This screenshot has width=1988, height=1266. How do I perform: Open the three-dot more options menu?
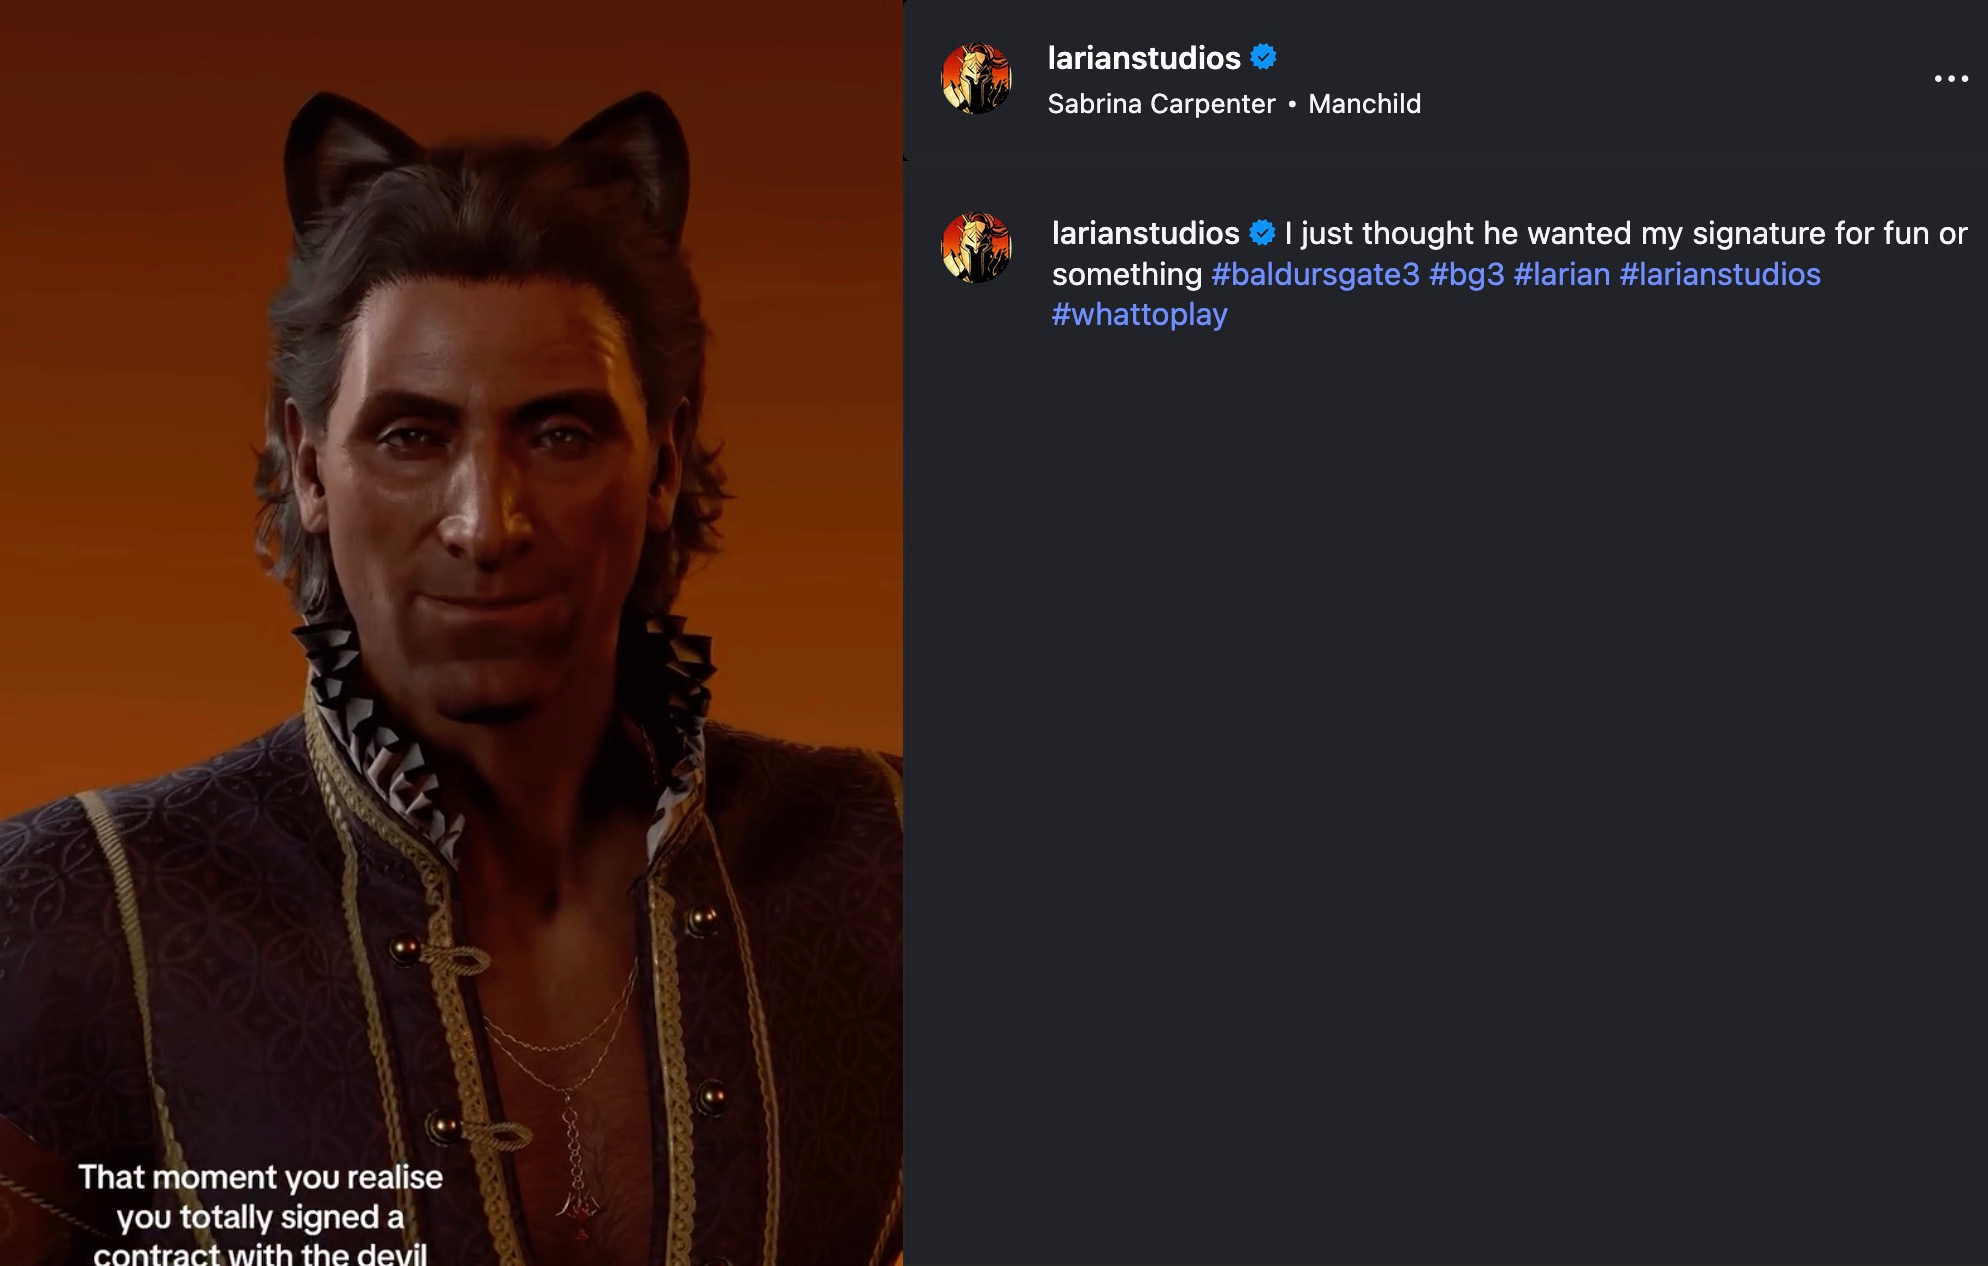tap(1950, 78)
